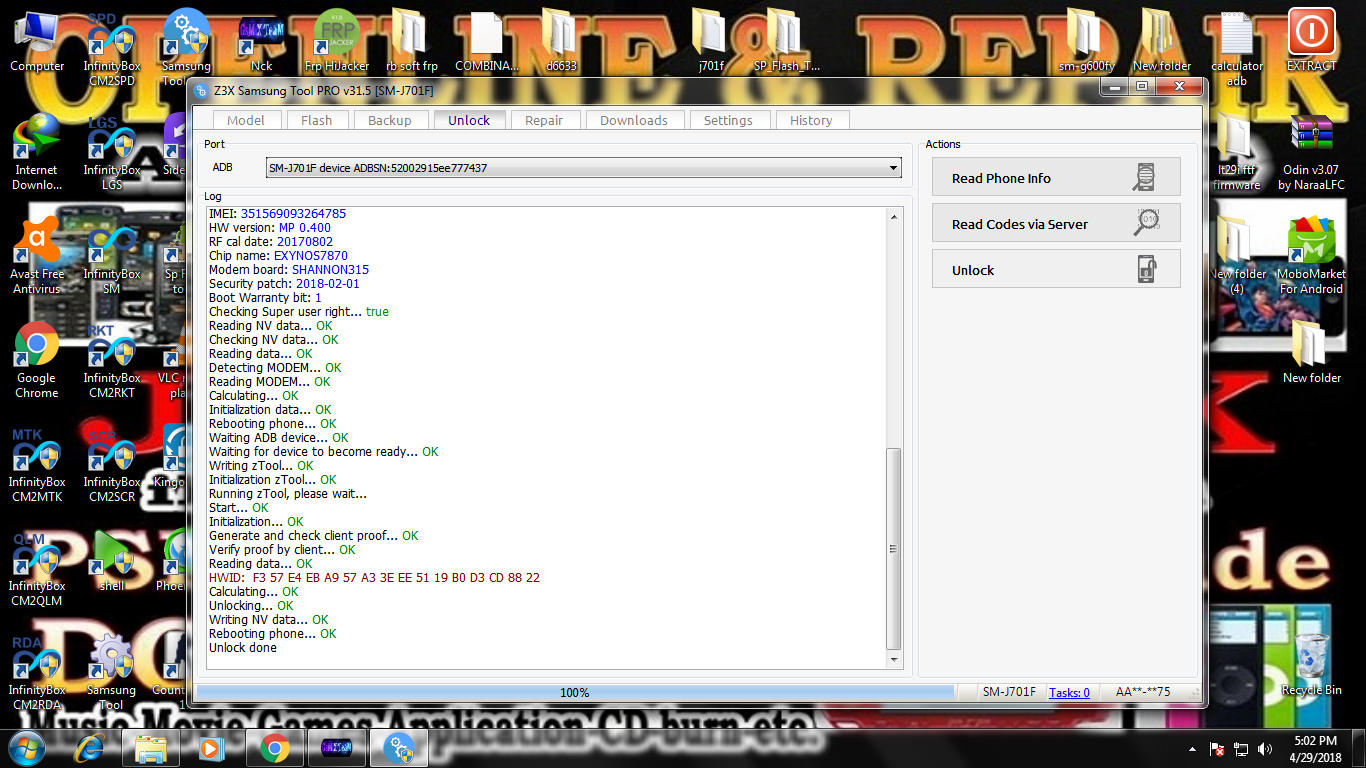This screenshot has height=768, width=1366.
Task: Open InfinityBox CM2SCR shortcut
Action: 112,464
